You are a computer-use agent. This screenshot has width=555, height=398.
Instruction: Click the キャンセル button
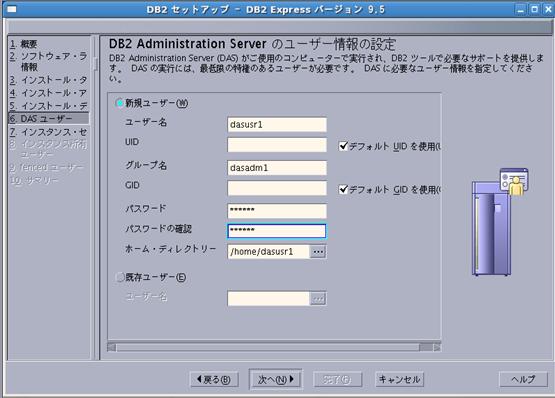399,380
